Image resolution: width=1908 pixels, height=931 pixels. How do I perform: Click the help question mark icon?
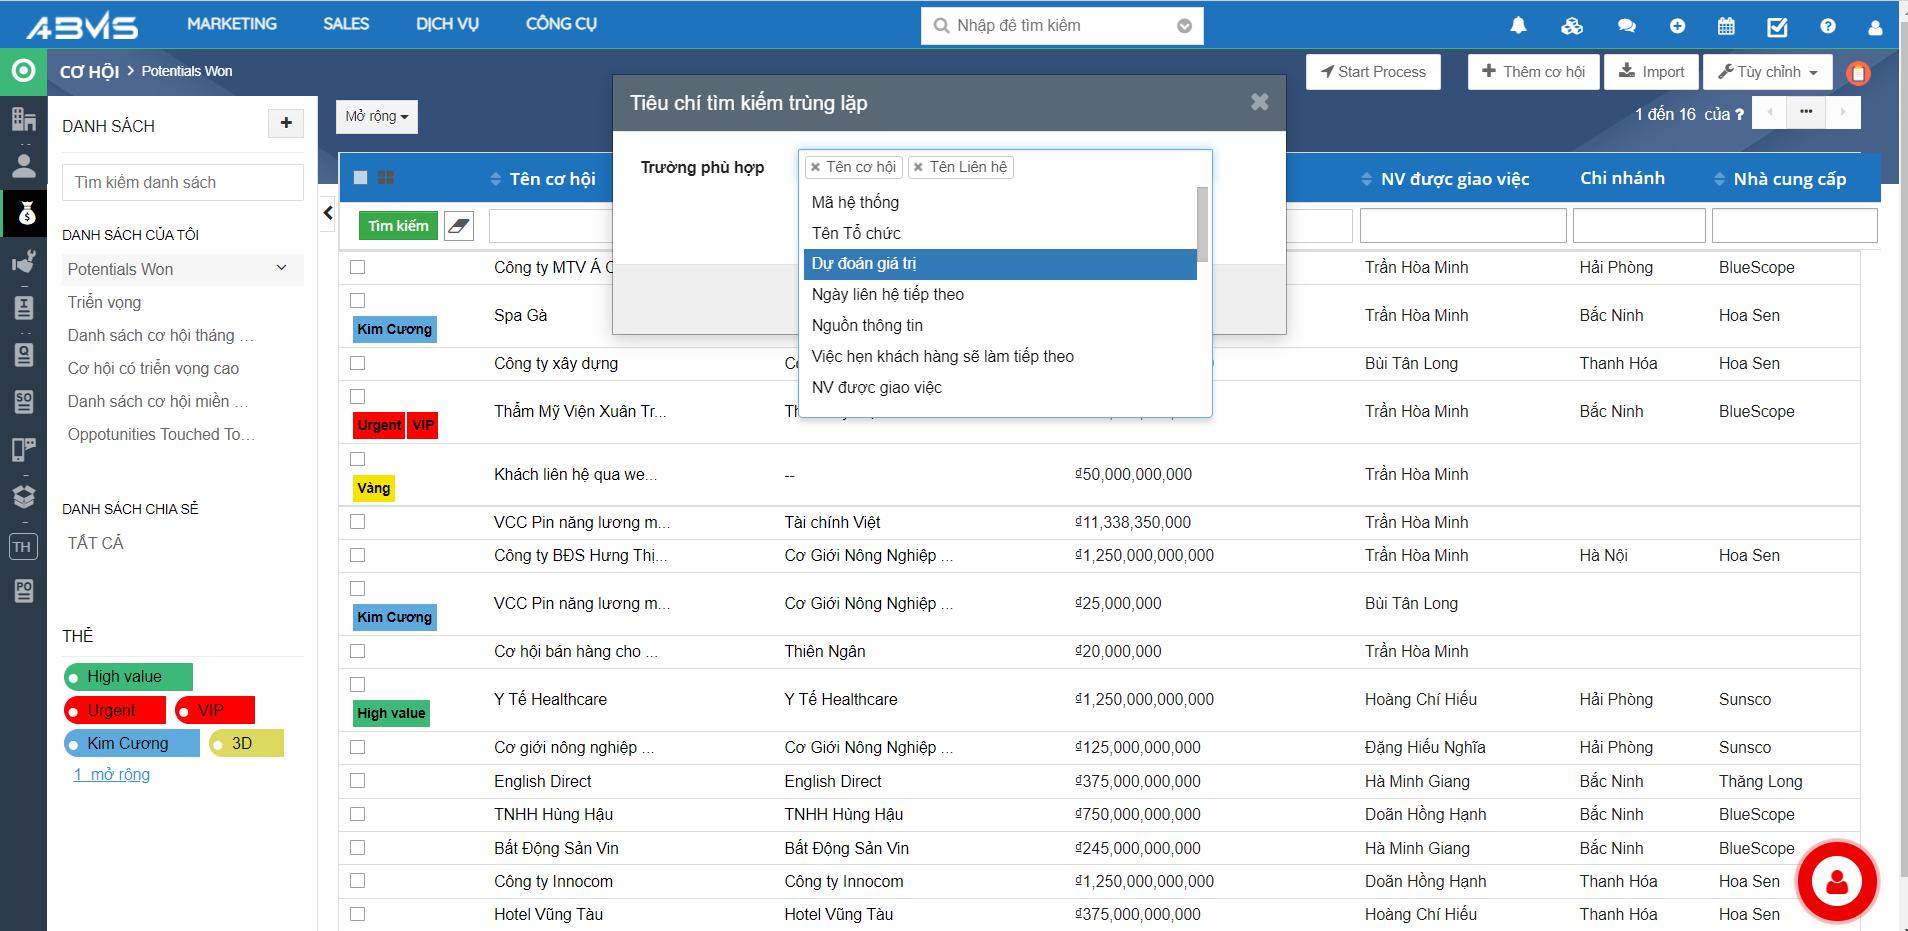pos(1828,26)
